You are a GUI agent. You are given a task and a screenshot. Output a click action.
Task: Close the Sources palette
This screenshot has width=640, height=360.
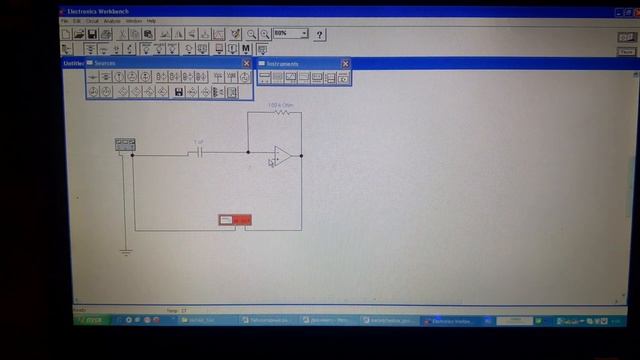point(246,63)
